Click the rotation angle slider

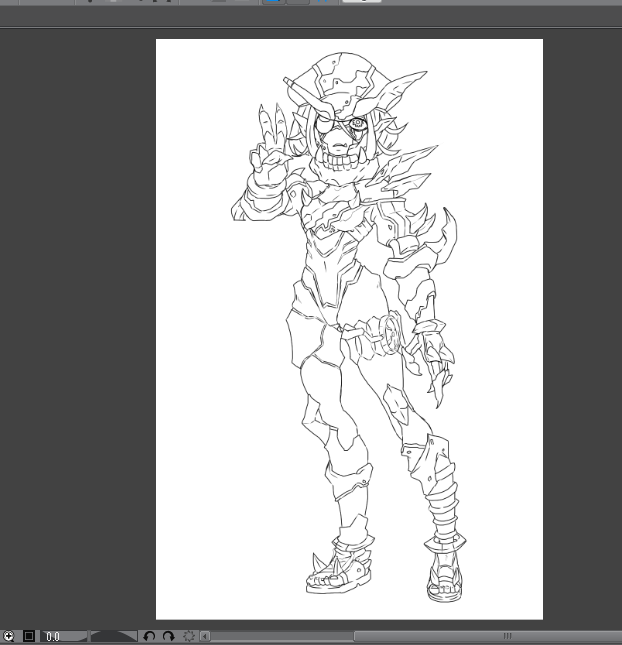(114, 636)
